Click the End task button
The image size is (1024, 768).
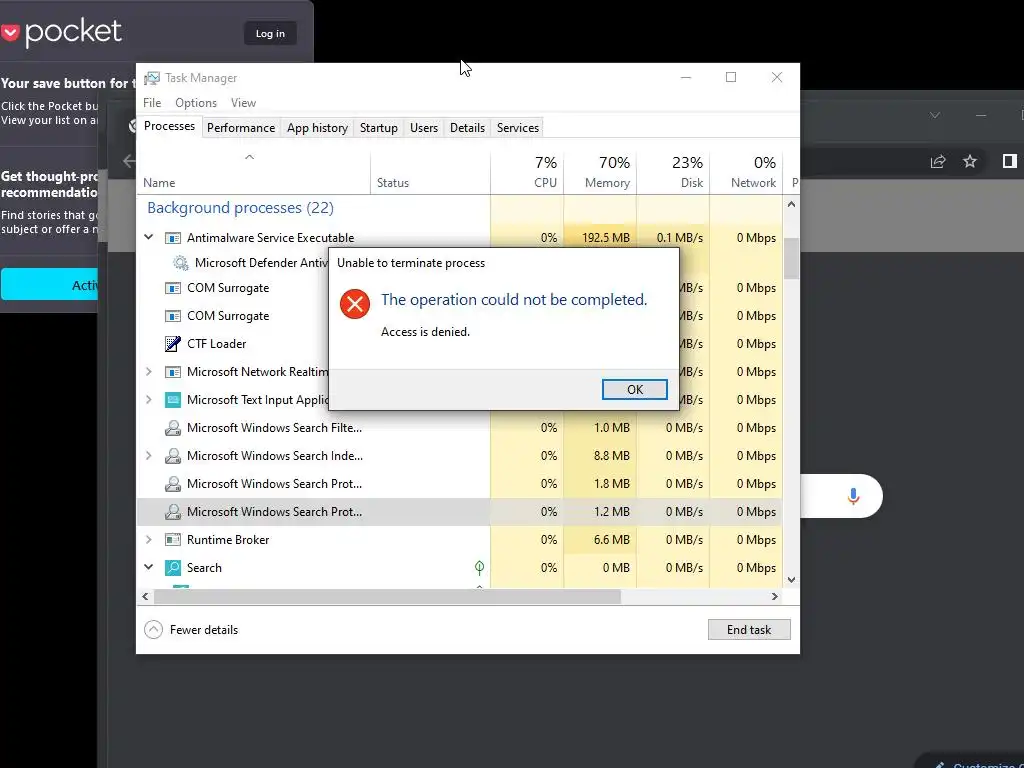749,630
